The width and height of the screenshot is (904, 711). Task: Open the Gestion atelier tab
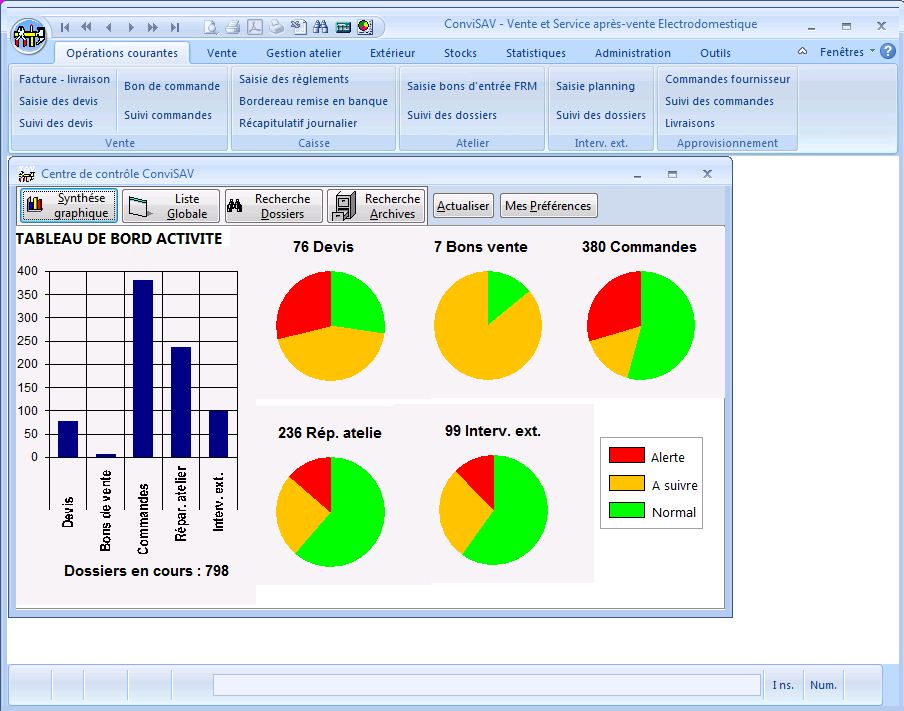point(303,53)
